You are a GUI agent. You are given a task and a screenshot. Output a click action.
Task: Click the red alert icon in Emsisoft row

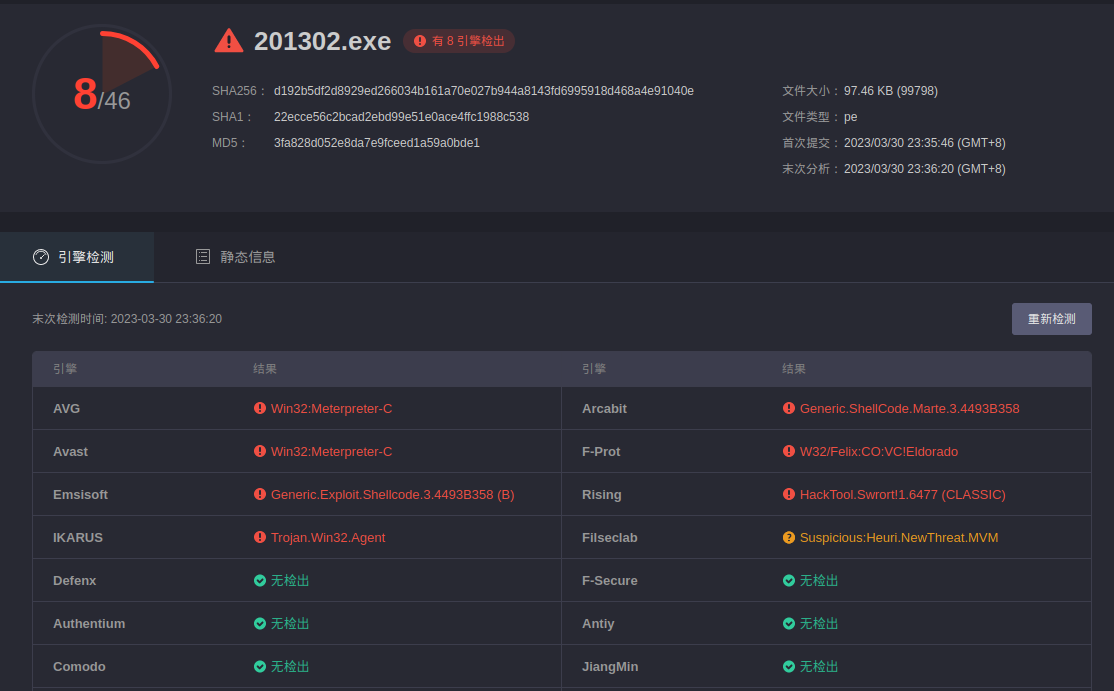260,494
